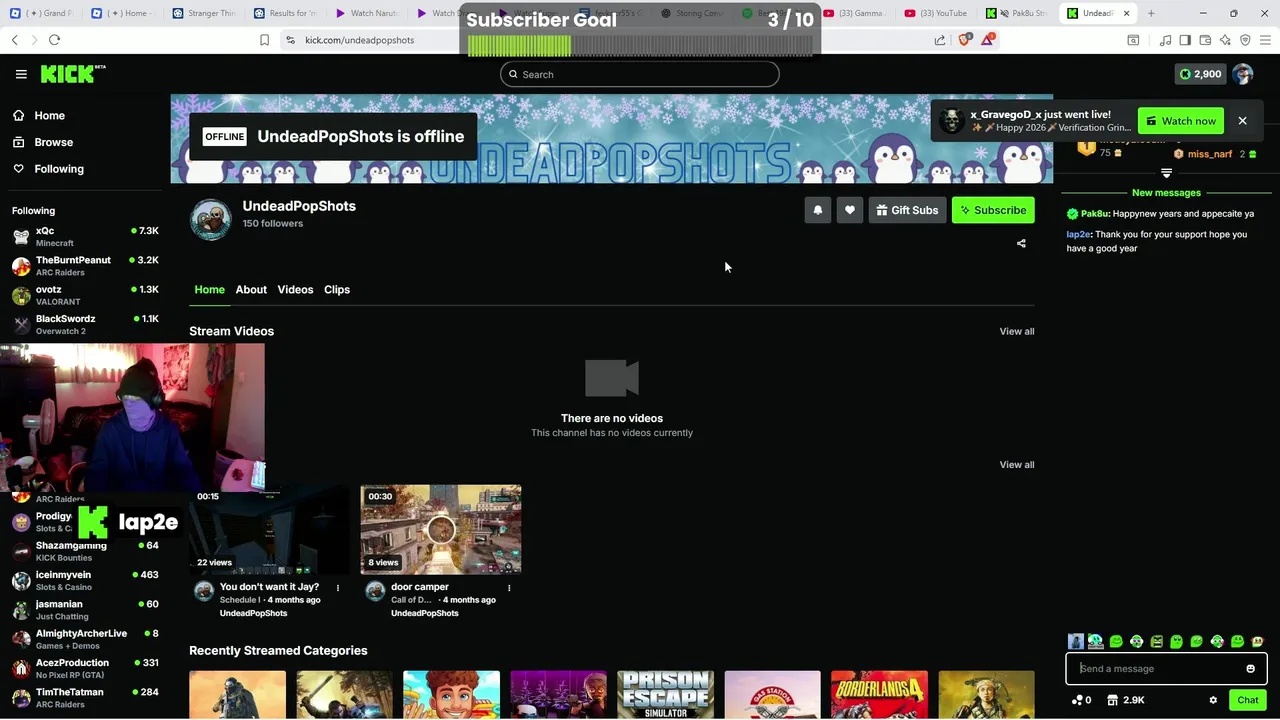Viewport: 1280px width, 720px height.
Task: Bookmark this page icon
Action: tap(264, 40)
